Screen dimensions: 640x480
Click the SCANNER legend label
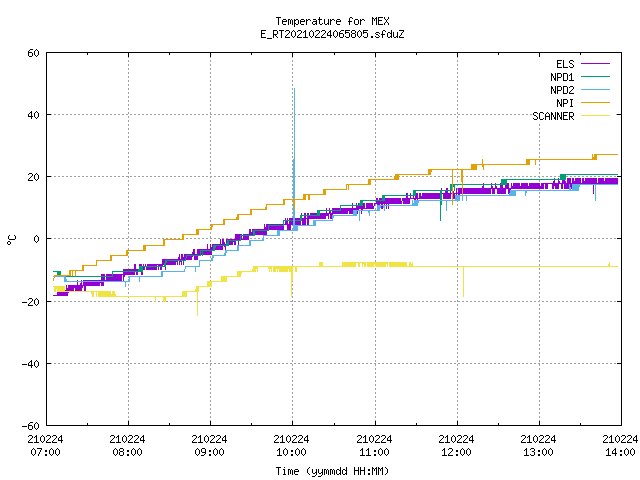(x=553, y=116)
